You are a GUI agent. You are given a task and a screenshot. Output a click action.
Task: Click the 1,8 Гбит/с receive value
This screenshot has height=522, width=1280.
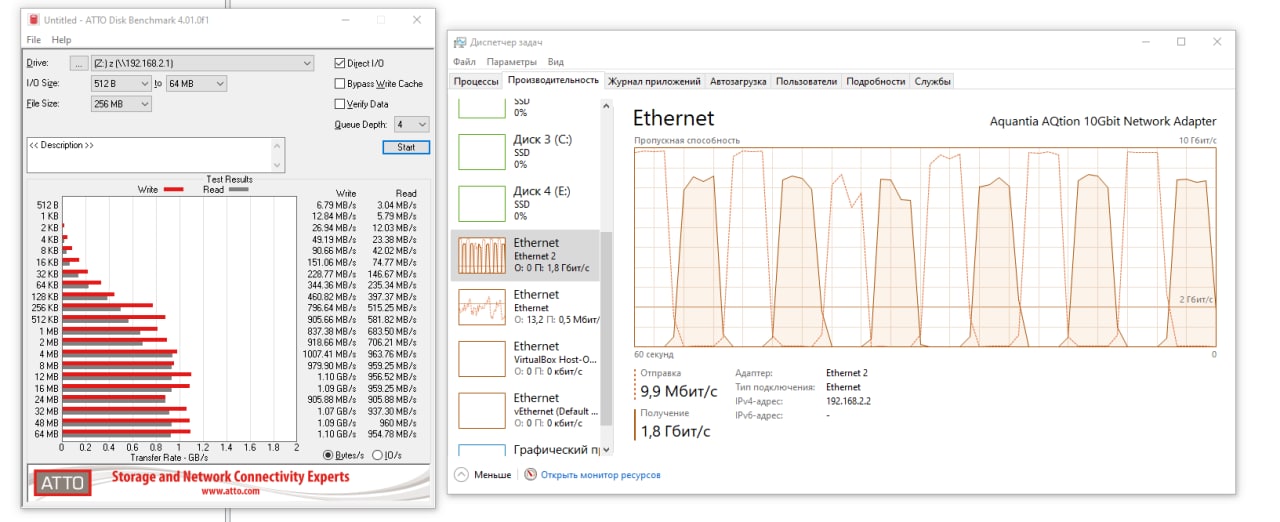tap(675, 431)
